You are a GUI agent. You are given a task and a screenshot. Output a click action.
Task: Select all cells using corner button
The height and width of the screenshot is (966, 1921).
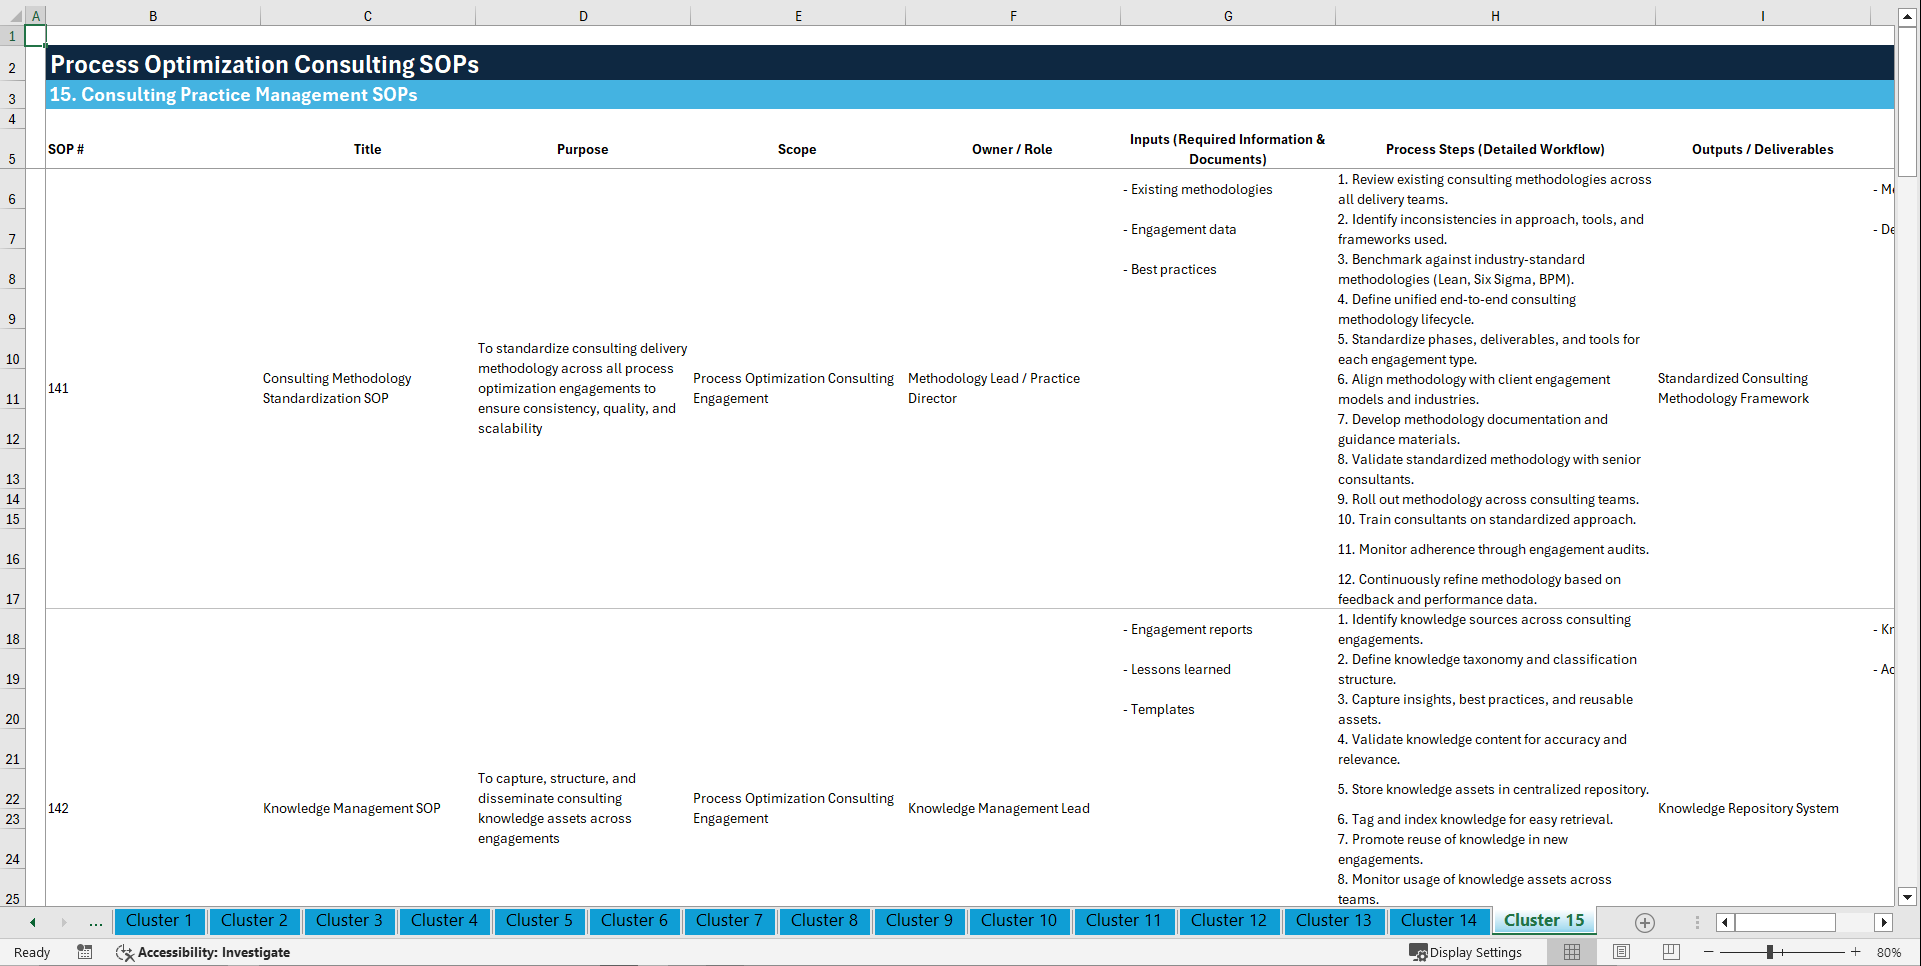click(12, 16)
